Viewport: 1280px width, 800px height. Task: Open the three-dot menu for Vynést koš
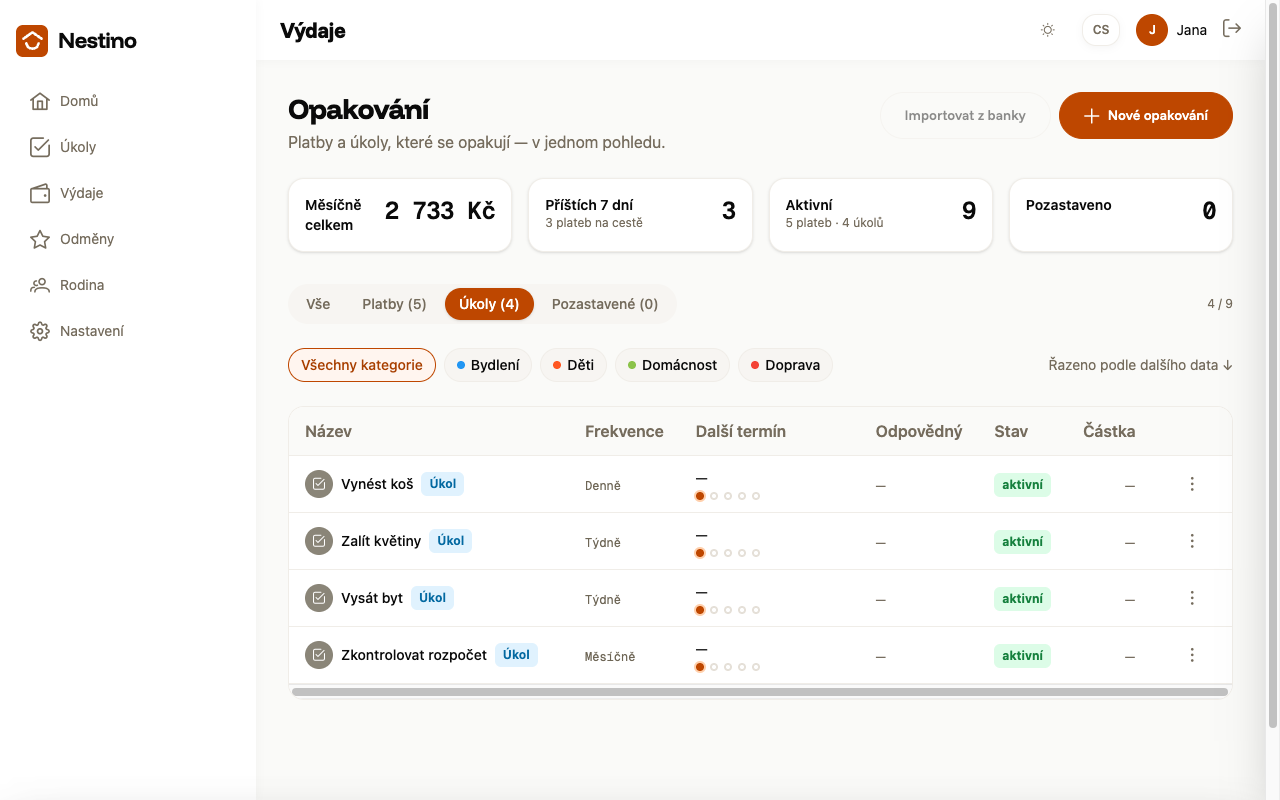coord(1192,484)
